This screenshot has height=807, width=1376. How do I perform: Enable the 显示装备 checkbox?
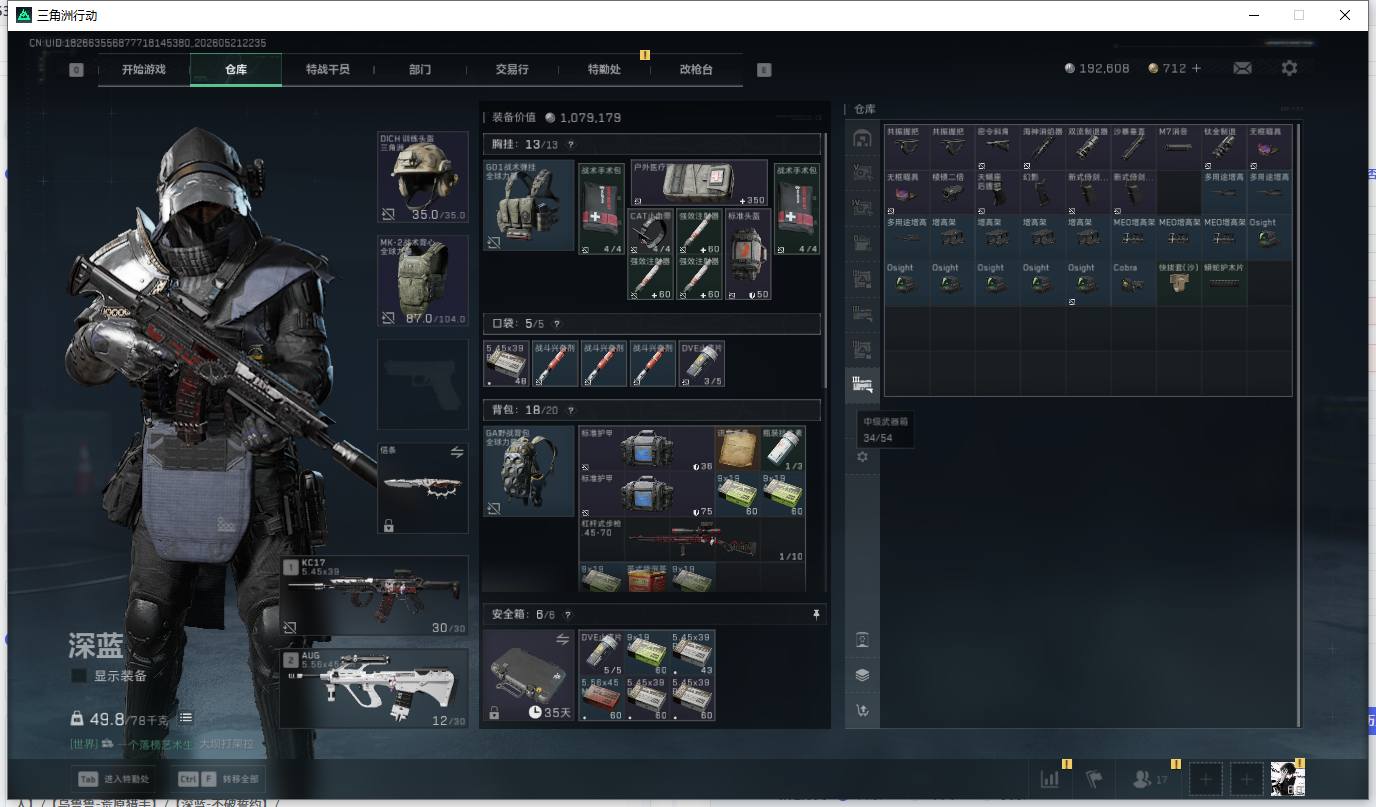(x=79, y=676)
